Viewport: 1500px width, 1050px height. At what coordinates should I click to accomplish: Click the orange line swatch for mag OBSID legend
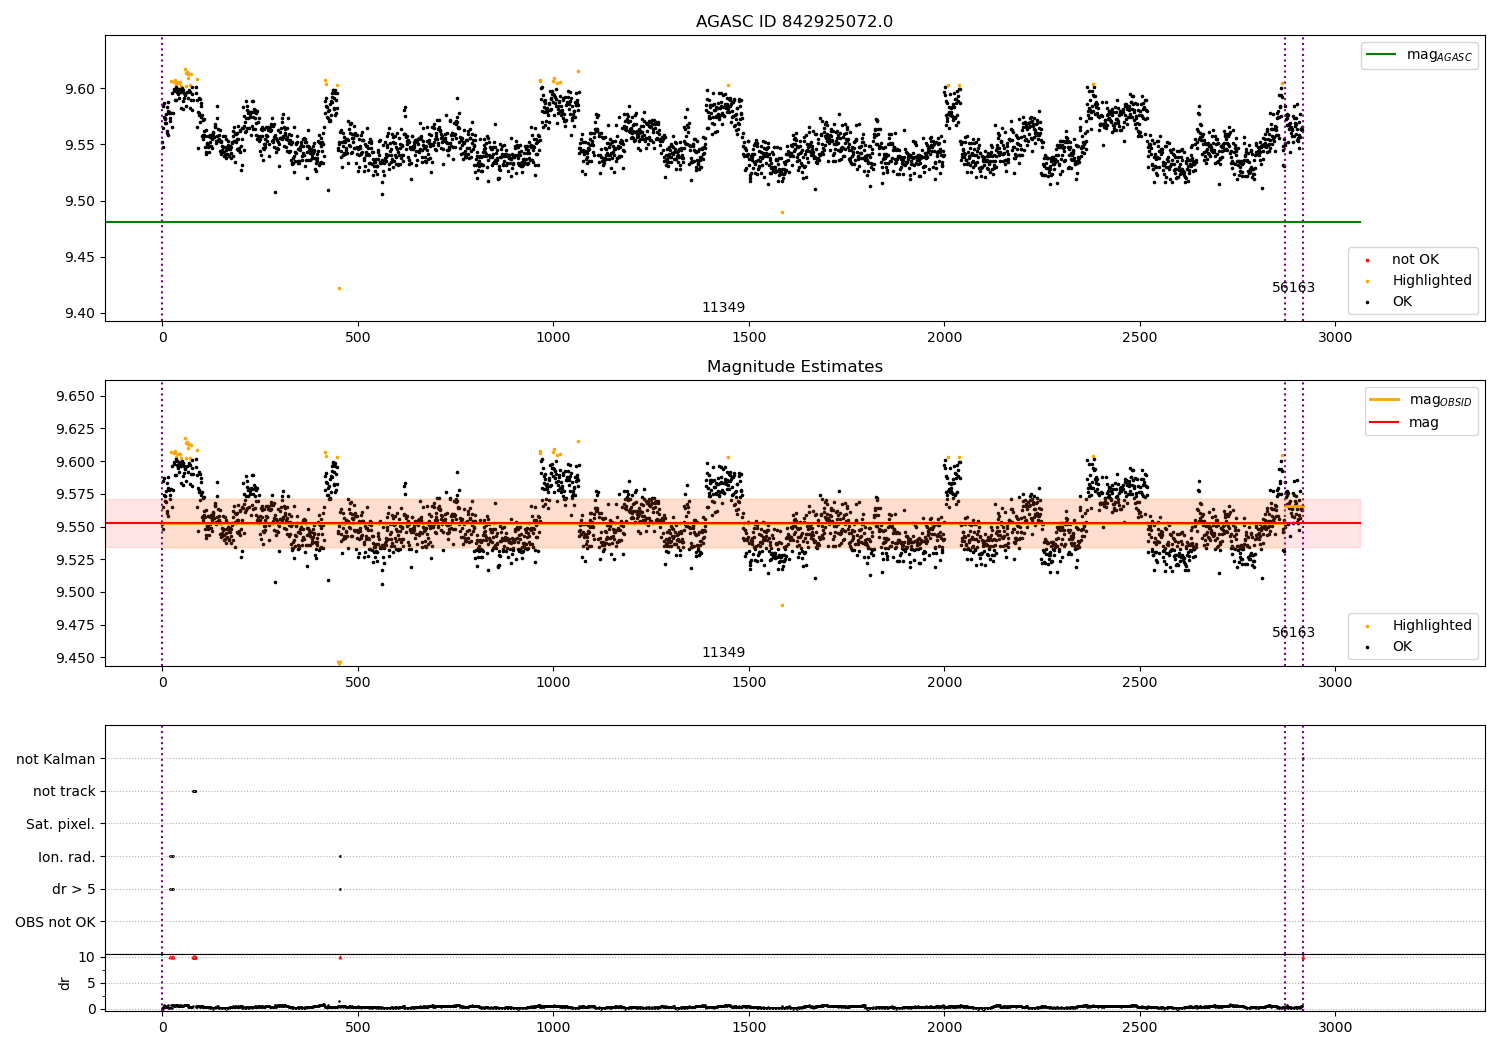coord(1385,400)
